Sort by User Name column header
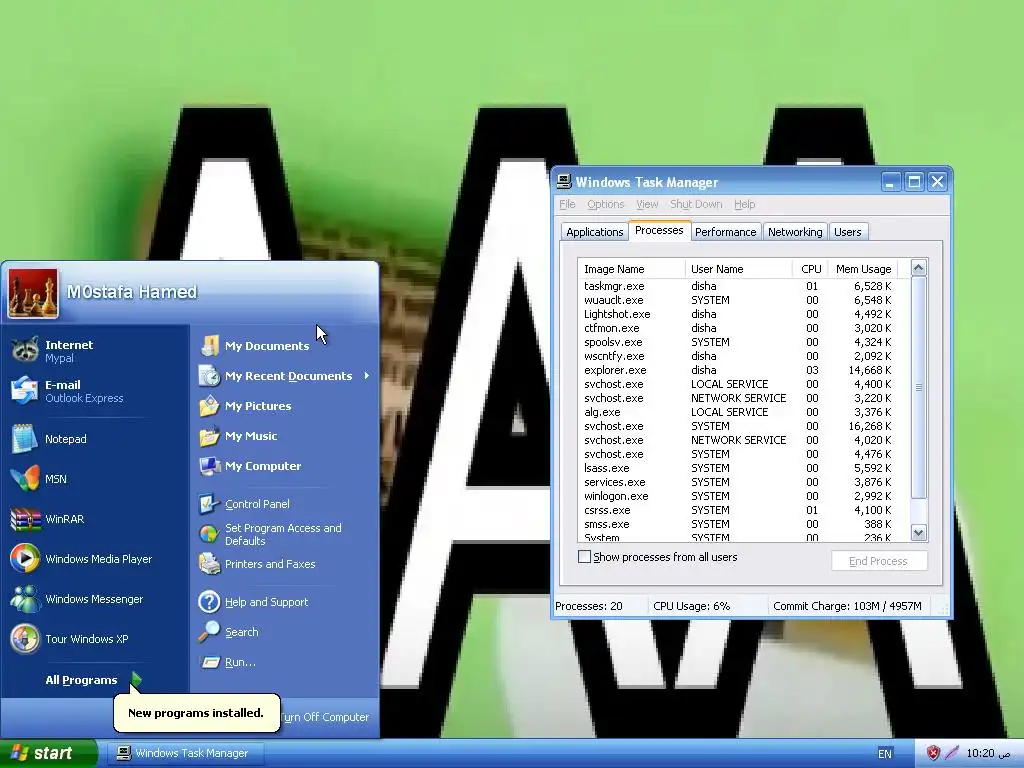 click(x=739, y=268)
